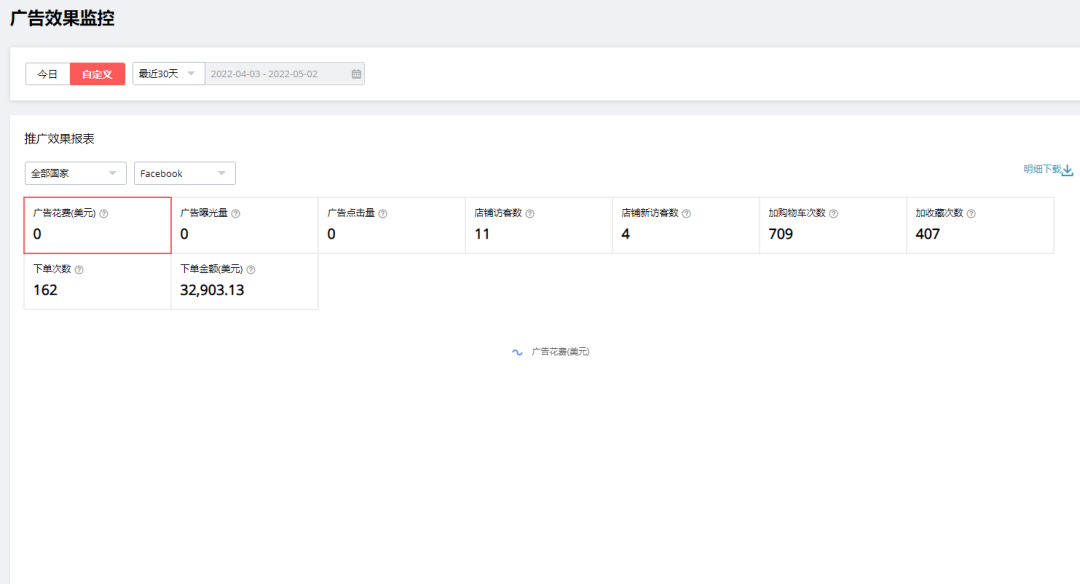Select the 店铺新访客数 metric card
Screen dimensions: 1080x584
[x=686, y=225]
